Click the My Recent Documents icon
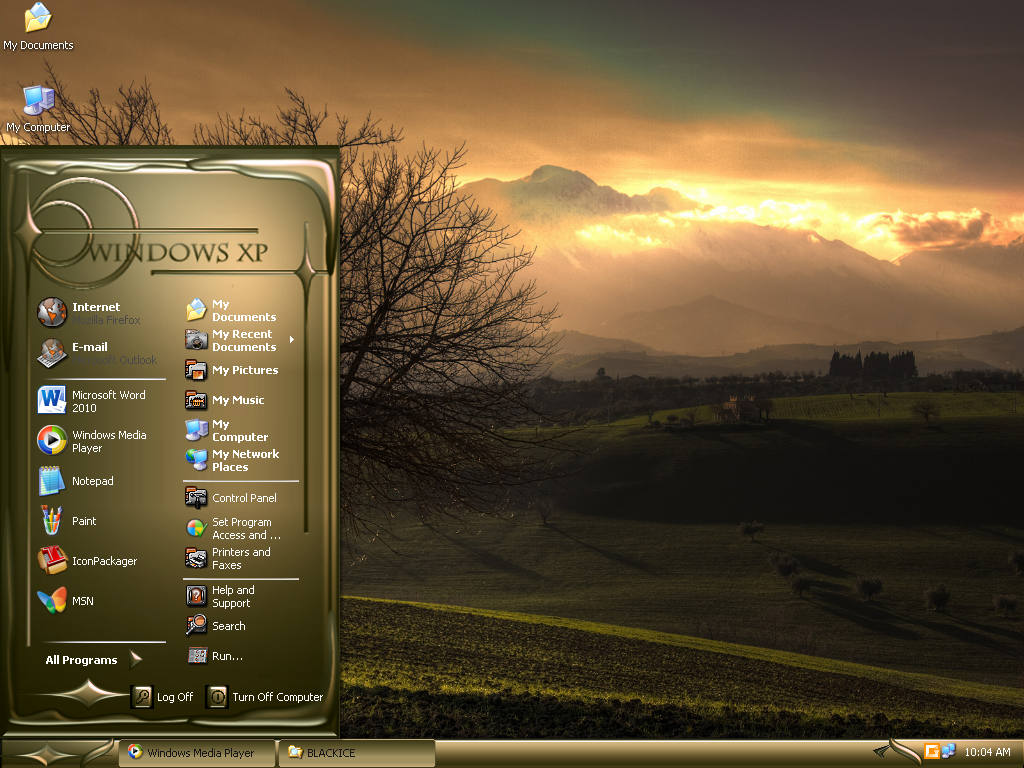Image resolution: width=1024 pixels, height=768 pixels. coord(196,340)
